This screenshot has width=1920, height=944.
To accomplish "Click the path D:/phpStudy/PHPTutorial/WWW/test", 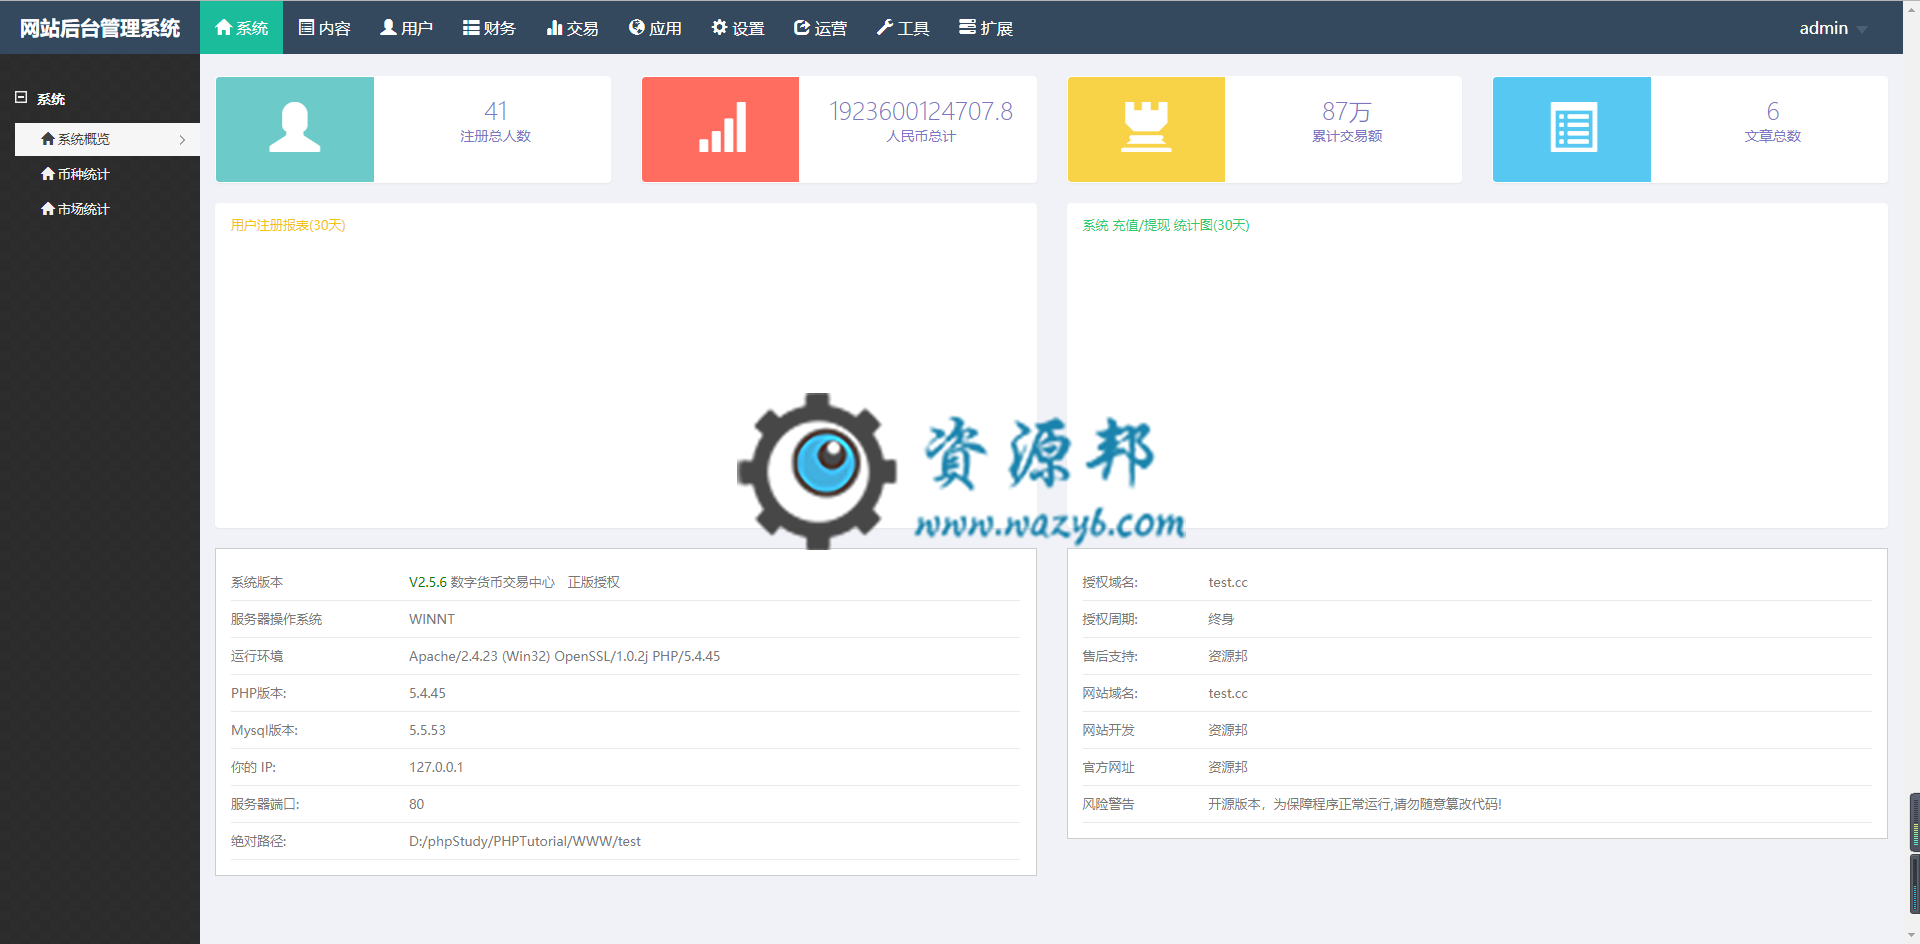I will click(x=525, y=841).
